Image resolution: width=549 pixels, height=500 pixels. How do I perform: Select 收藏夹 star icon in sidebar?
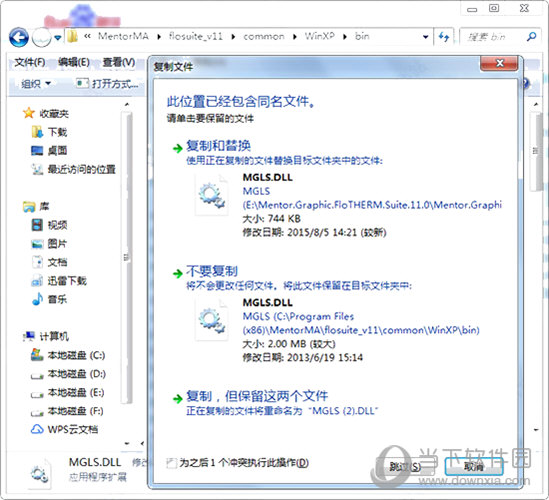(28, 113)
